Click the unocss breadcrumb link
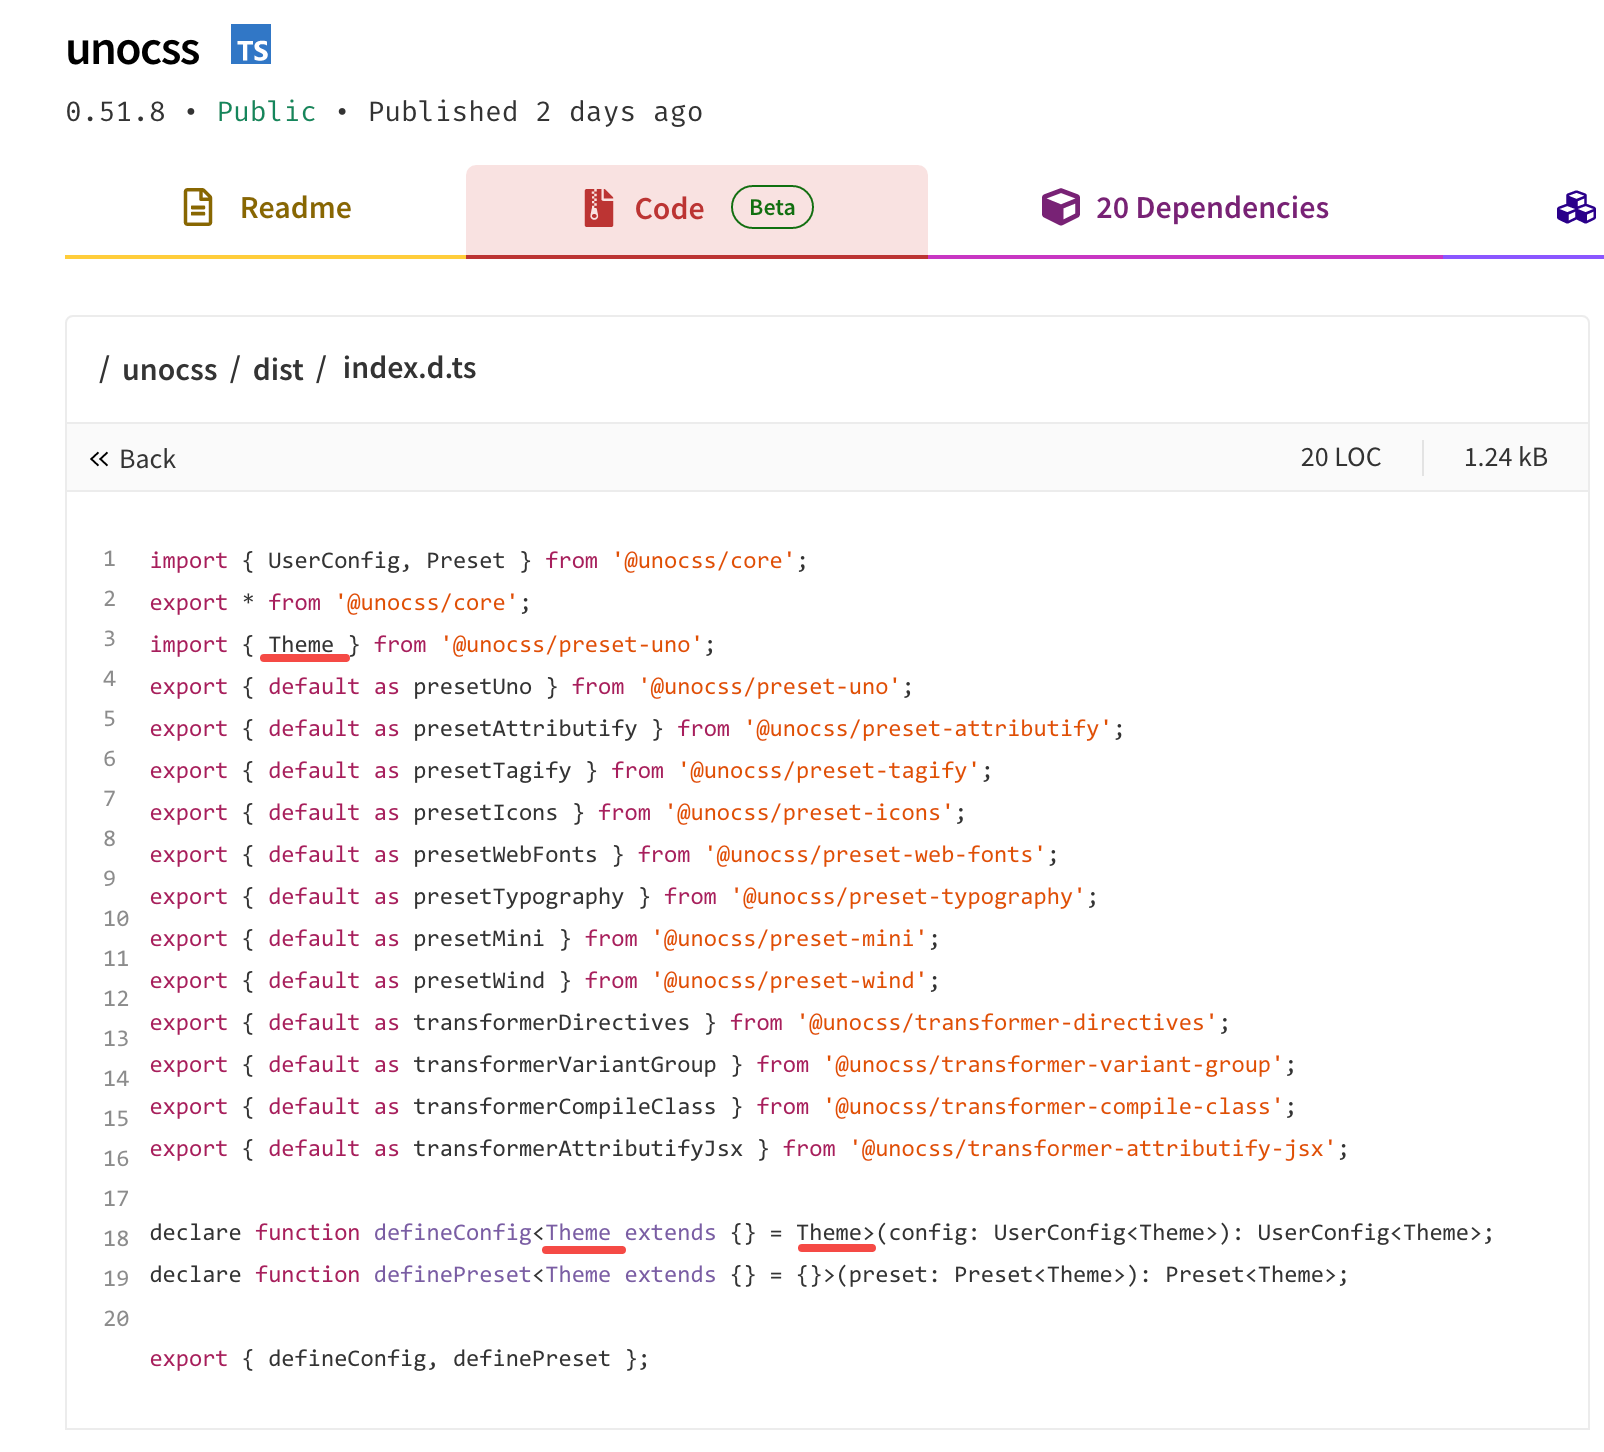1604x1452 pixels. click(x=171, y=369)
